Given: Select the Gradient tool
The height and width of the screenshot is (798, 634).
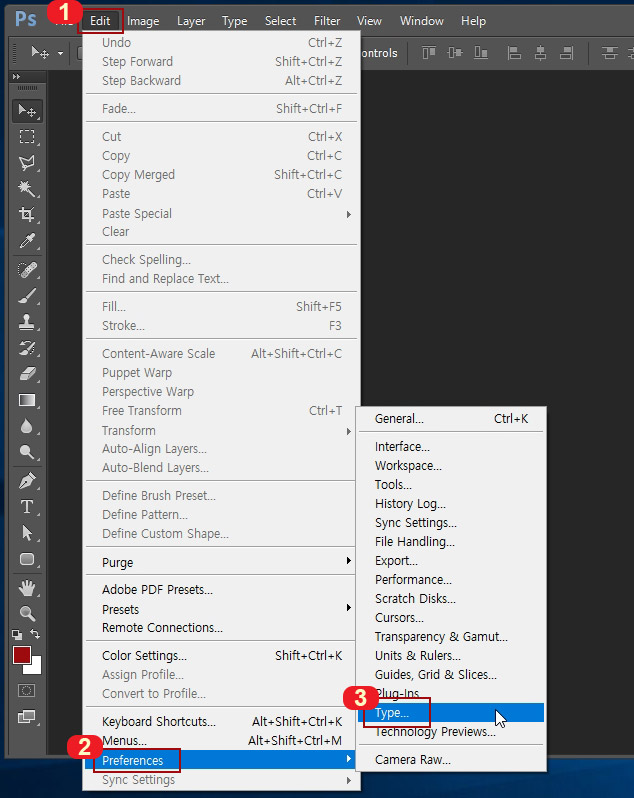Looking at the screenshot, I should 27,401.
